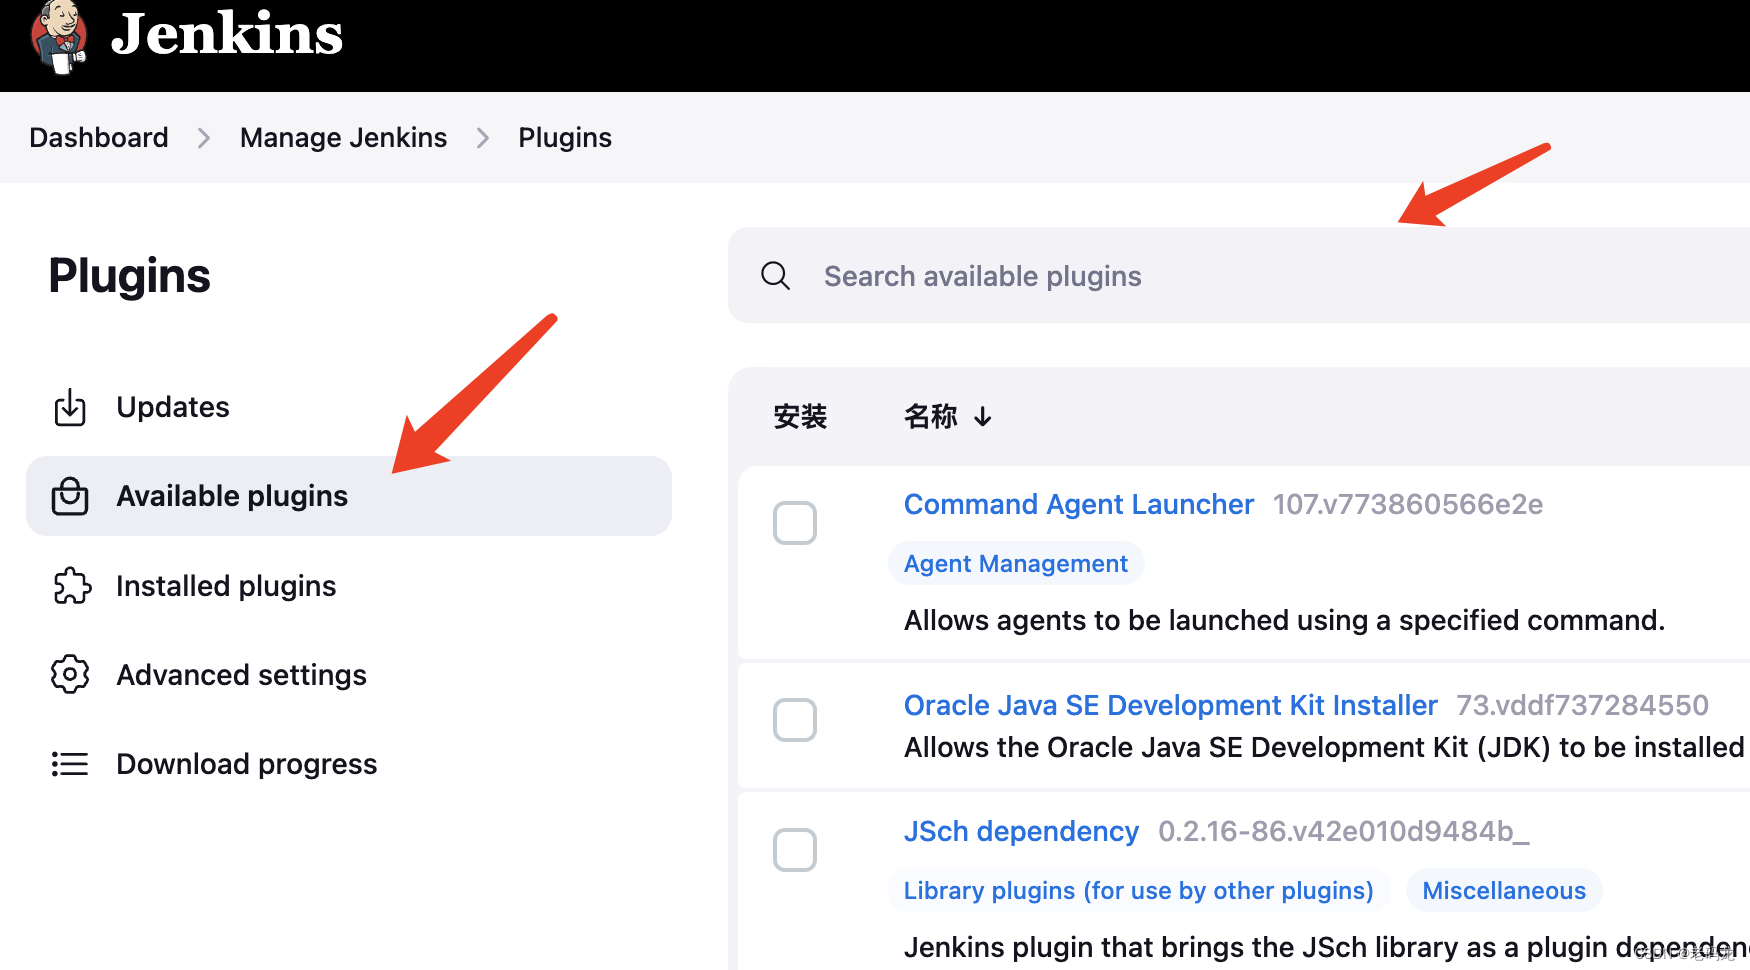Viewport: 1750px width, 970px height.
Task: Click Oracle JDK installer description text
Action: point(1324,748)
